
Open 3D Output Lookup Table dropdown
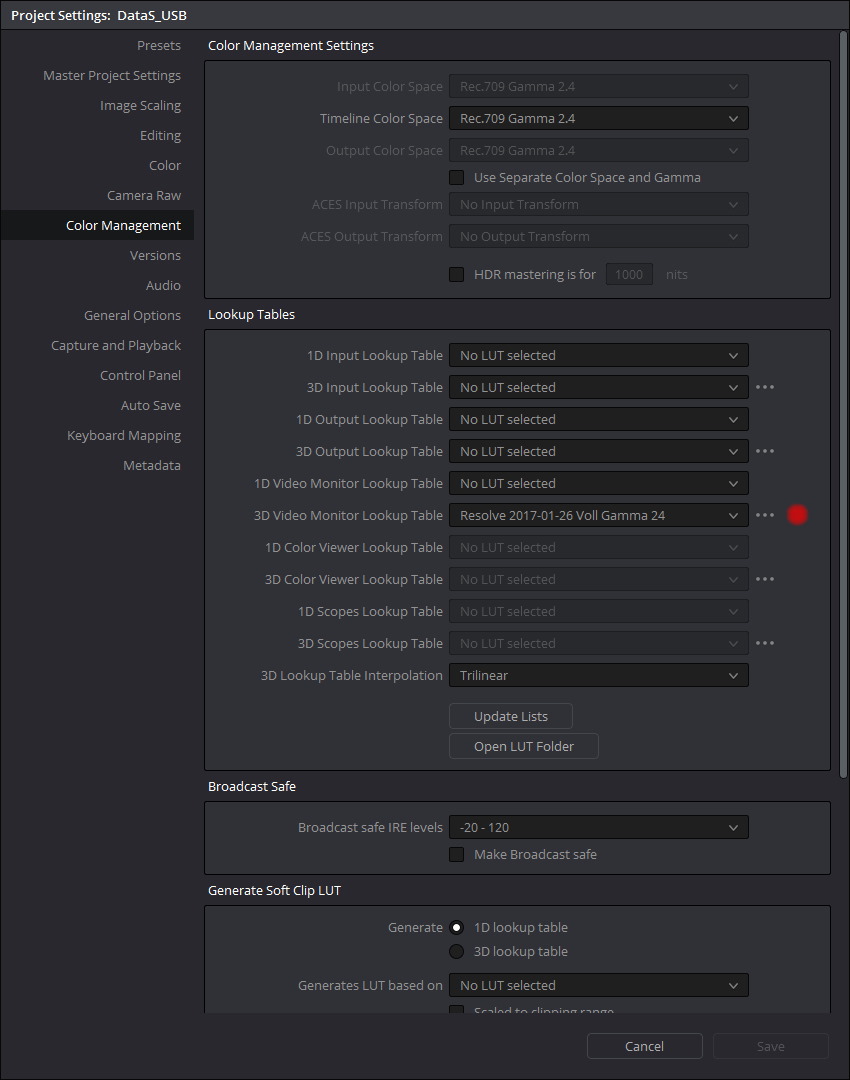point(599,451)
